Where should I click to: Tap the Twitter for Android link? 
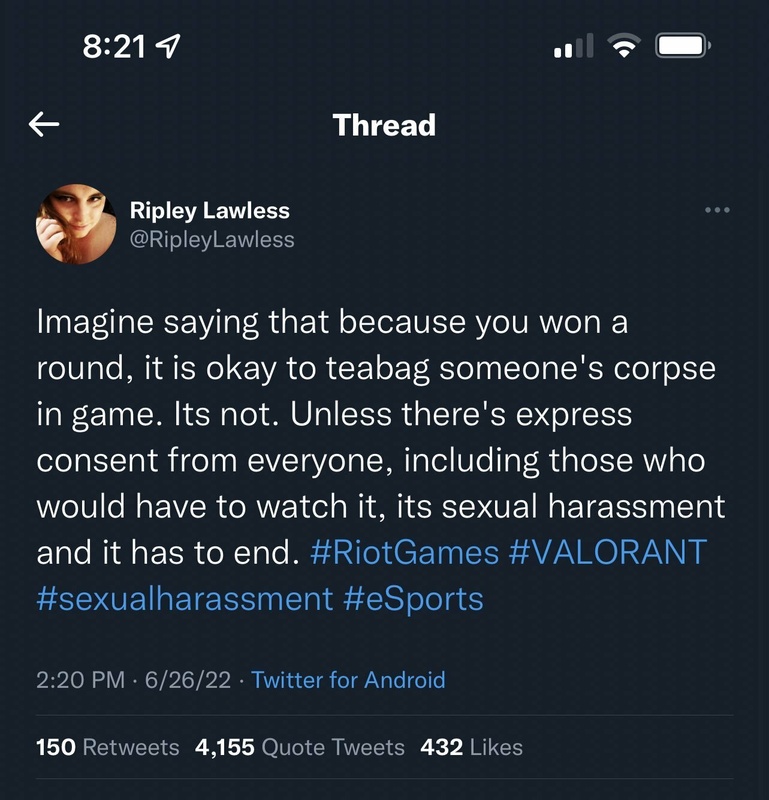click(349, 680)
